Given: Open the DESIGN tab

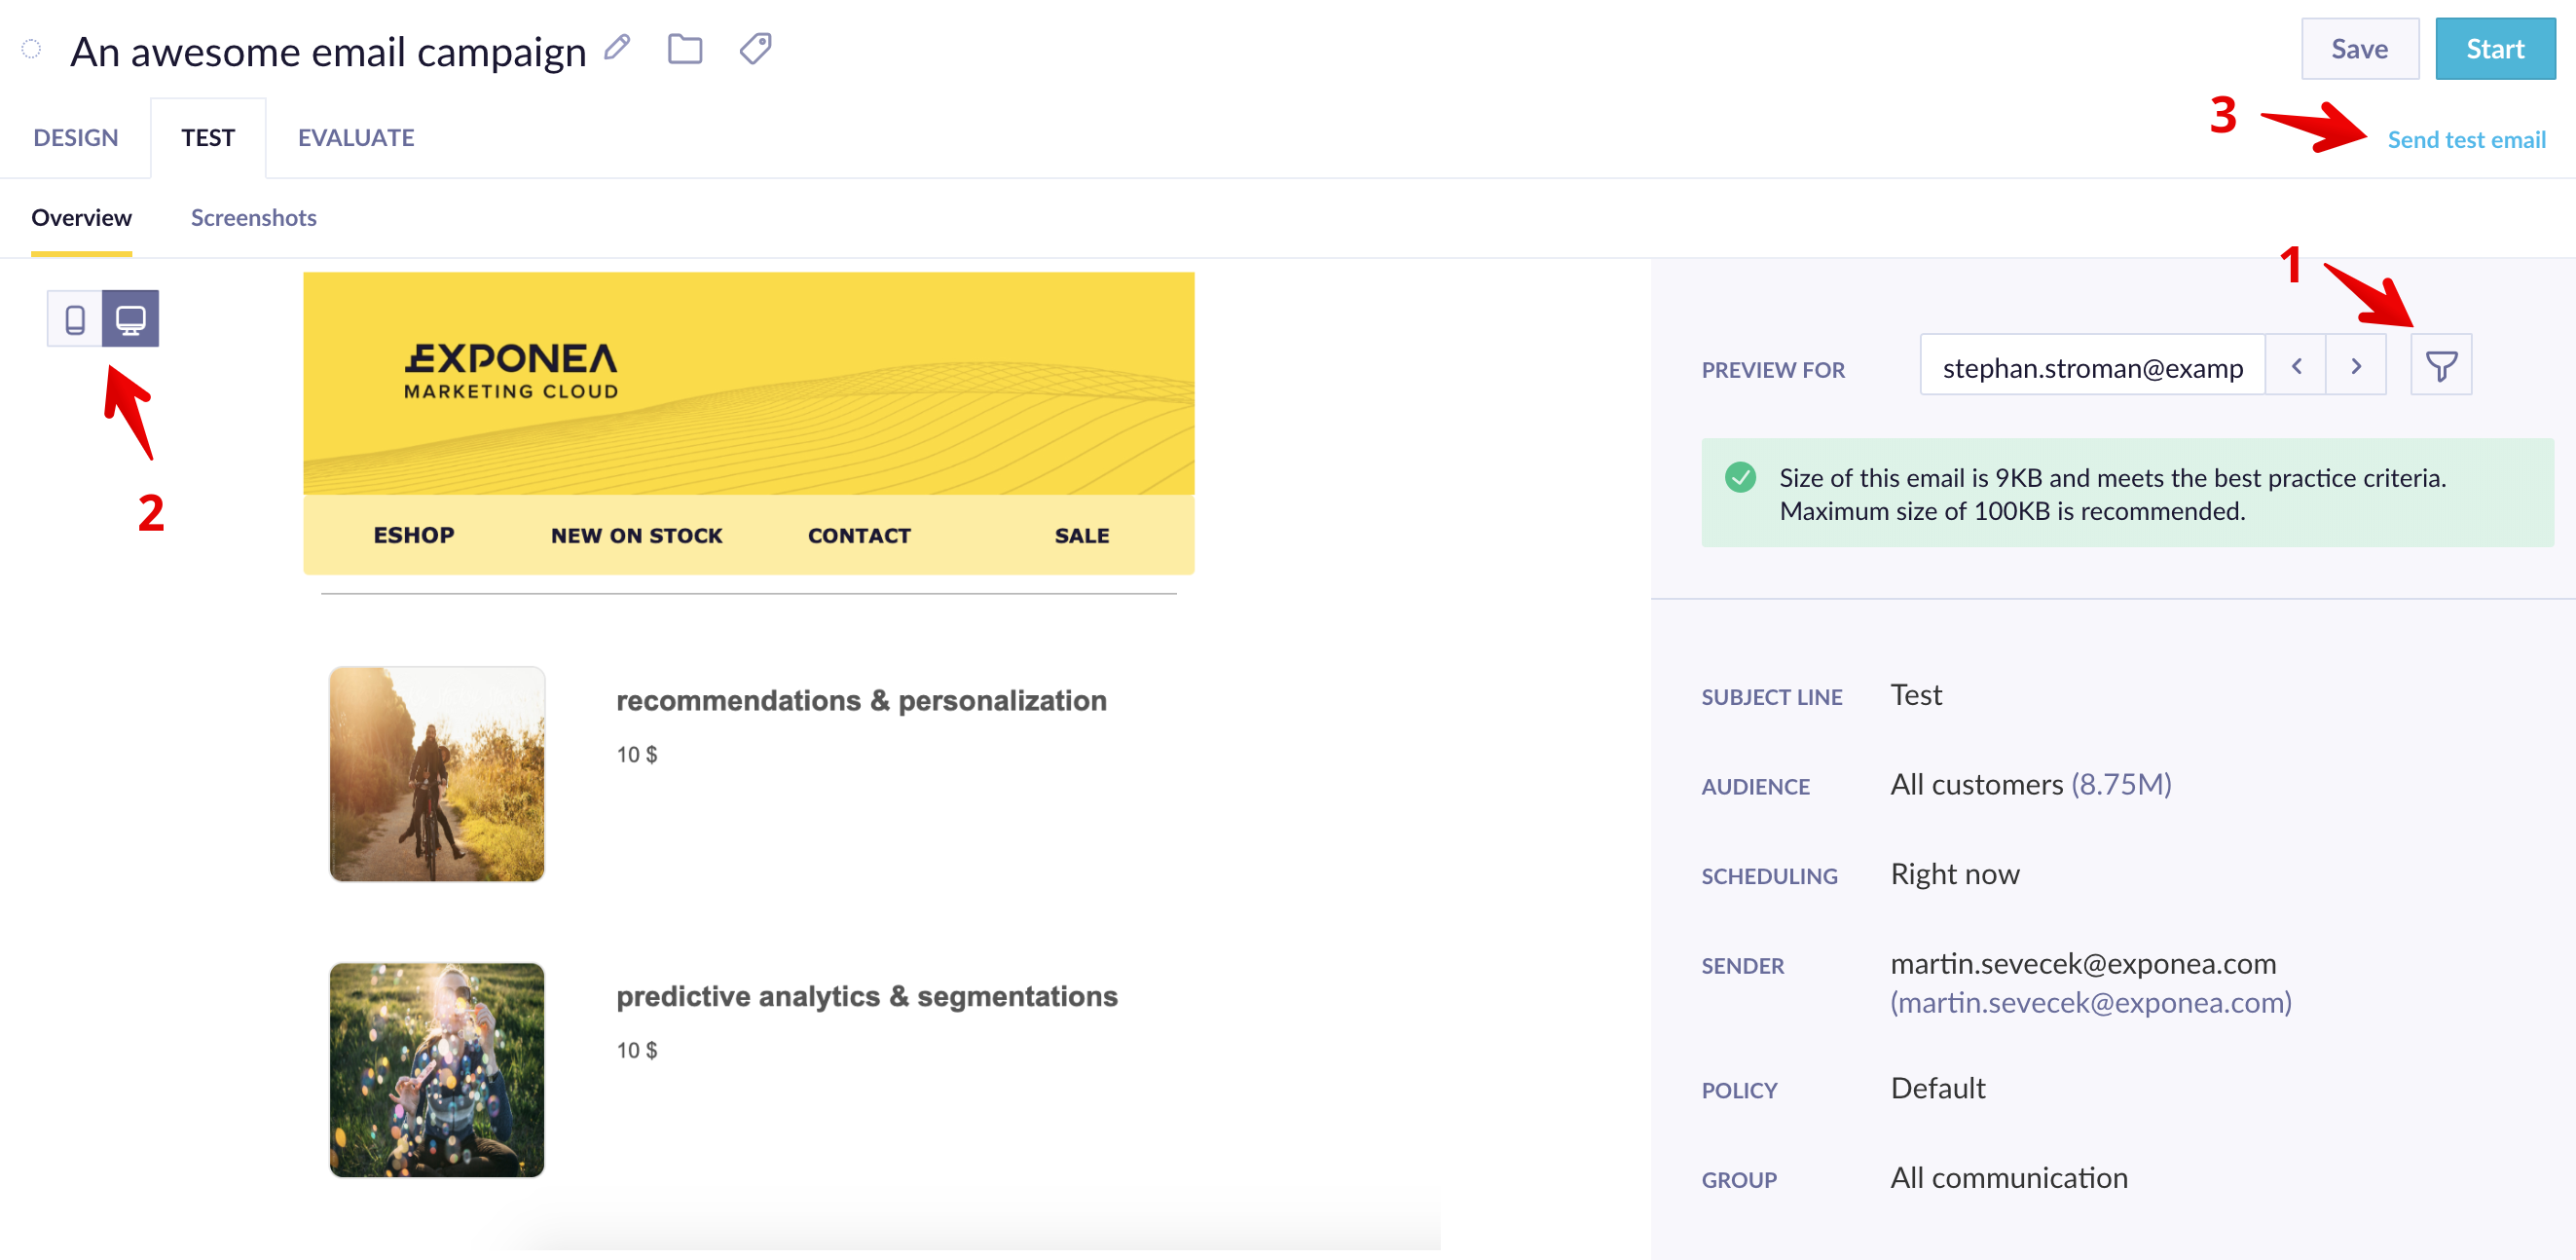Looking at the screenshot, I should tap(76, 138).
